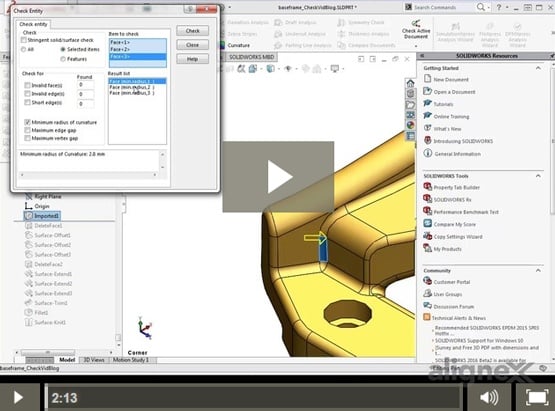
Task: Click the feature tree horizontal scrollbar
Action: [x=64, y=353]
